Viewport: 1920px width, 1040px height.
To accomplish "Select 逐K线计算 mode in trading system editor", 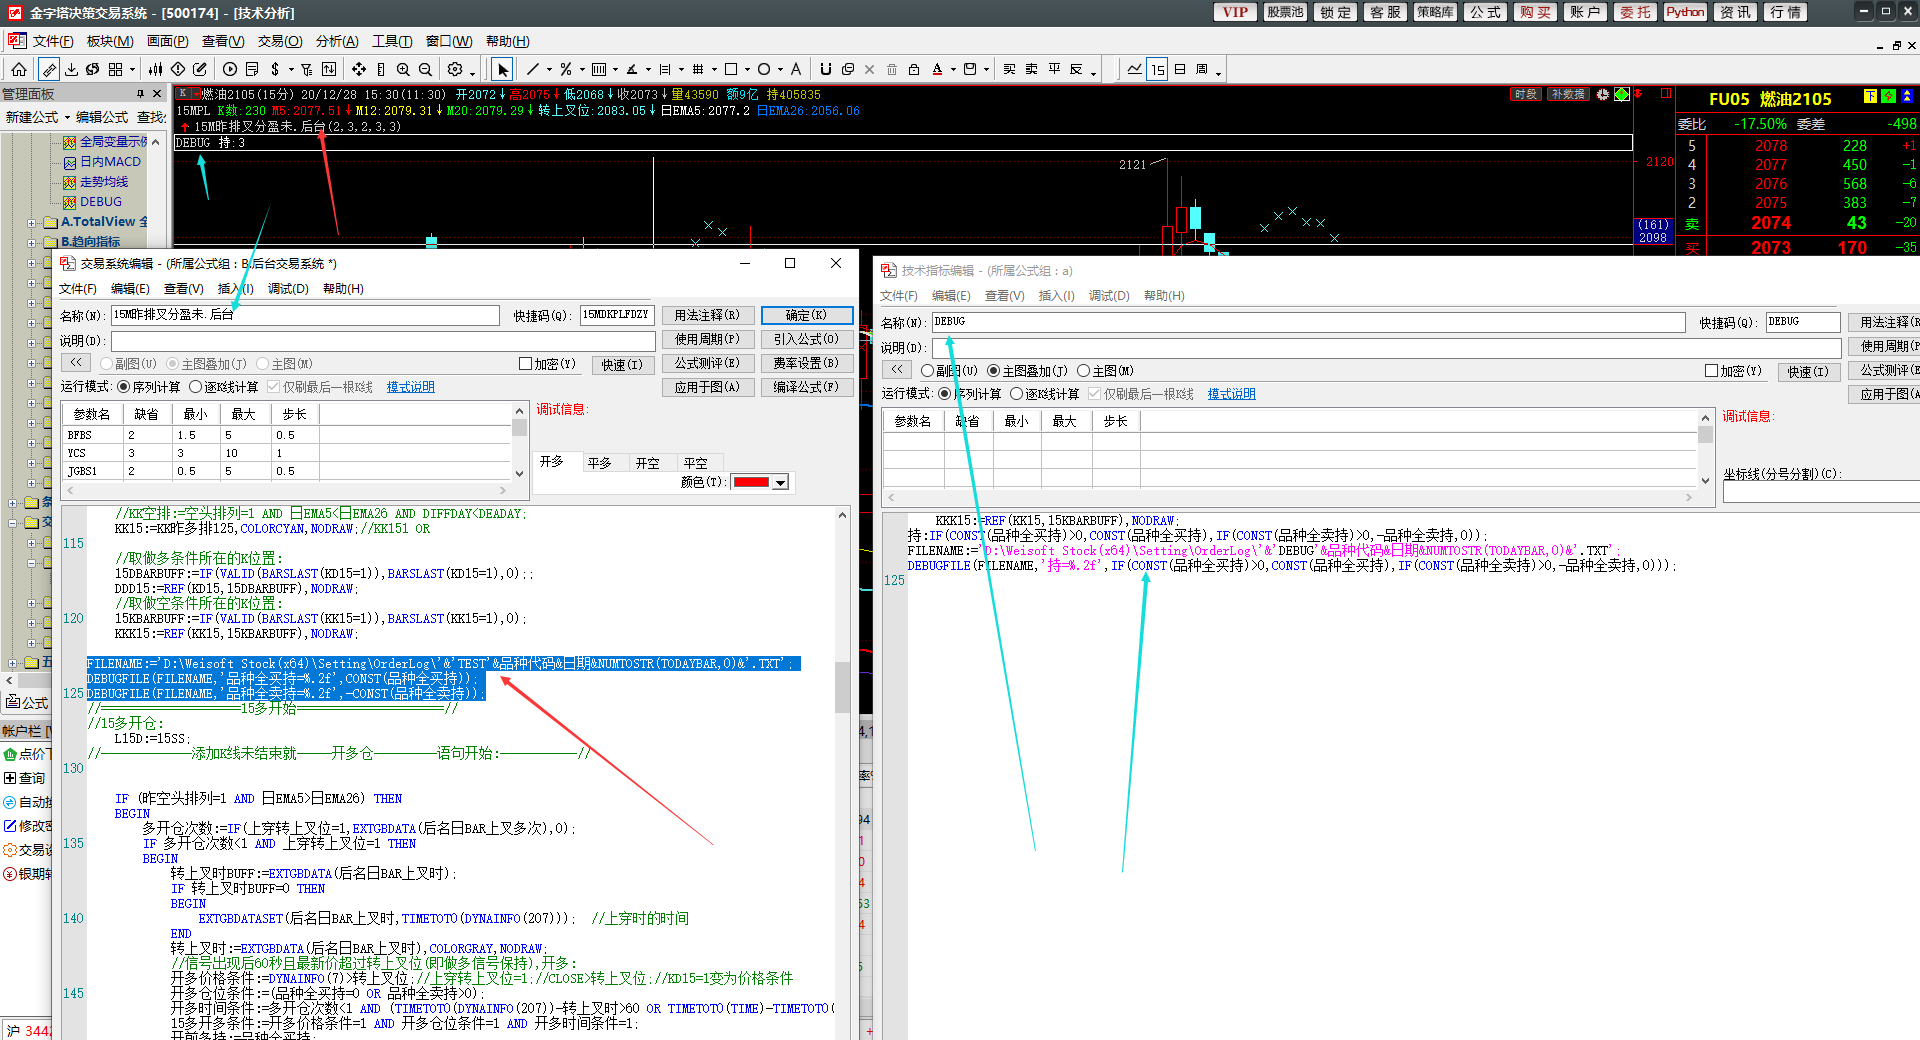I will 196,387.
